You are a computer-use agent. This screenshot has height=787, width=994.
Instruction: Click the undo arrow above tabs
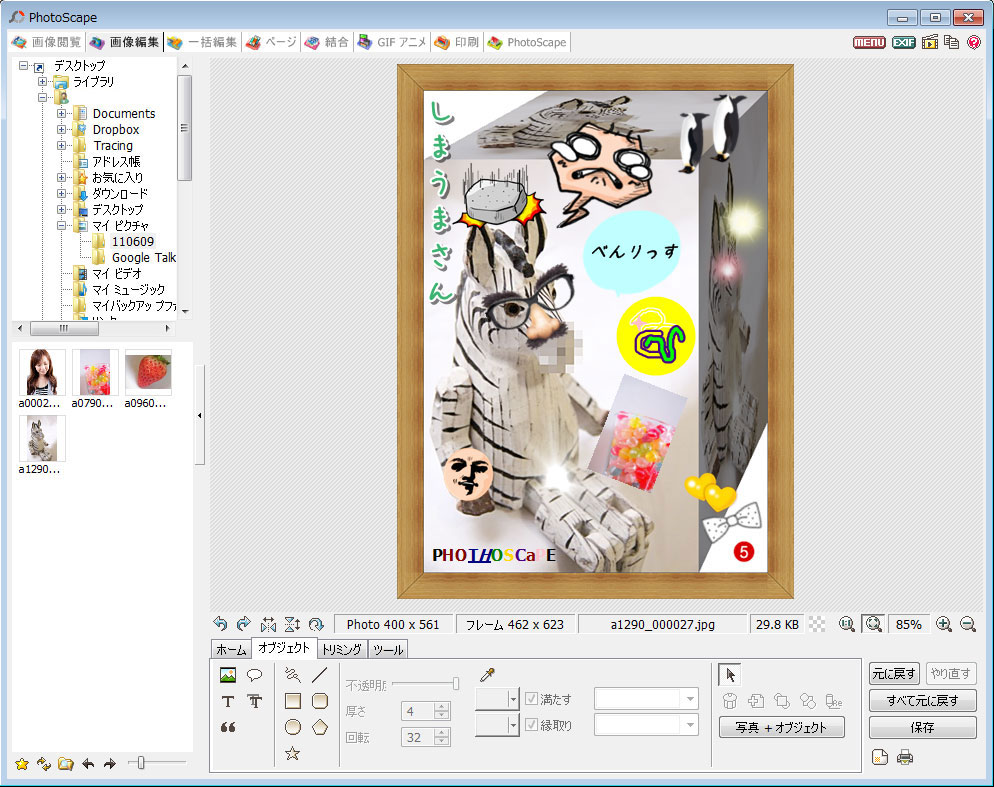(x=220, y=624)
